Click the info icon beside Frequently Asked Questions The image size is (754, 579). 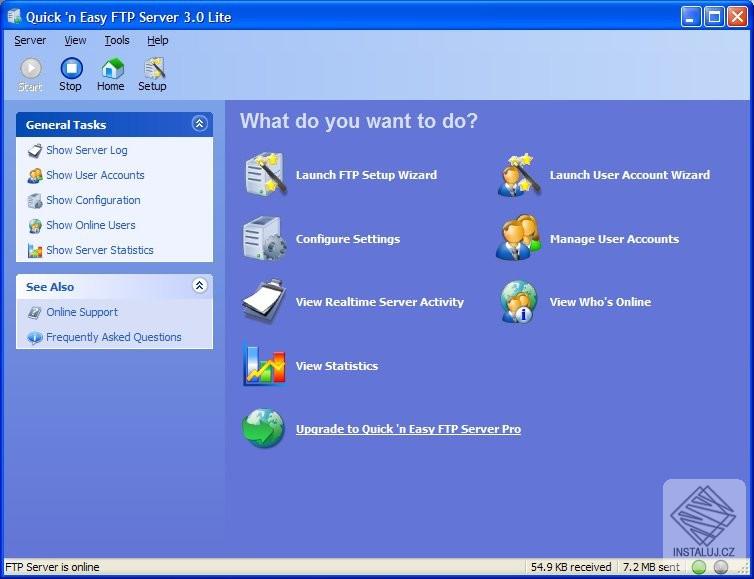tap(35, 338)
